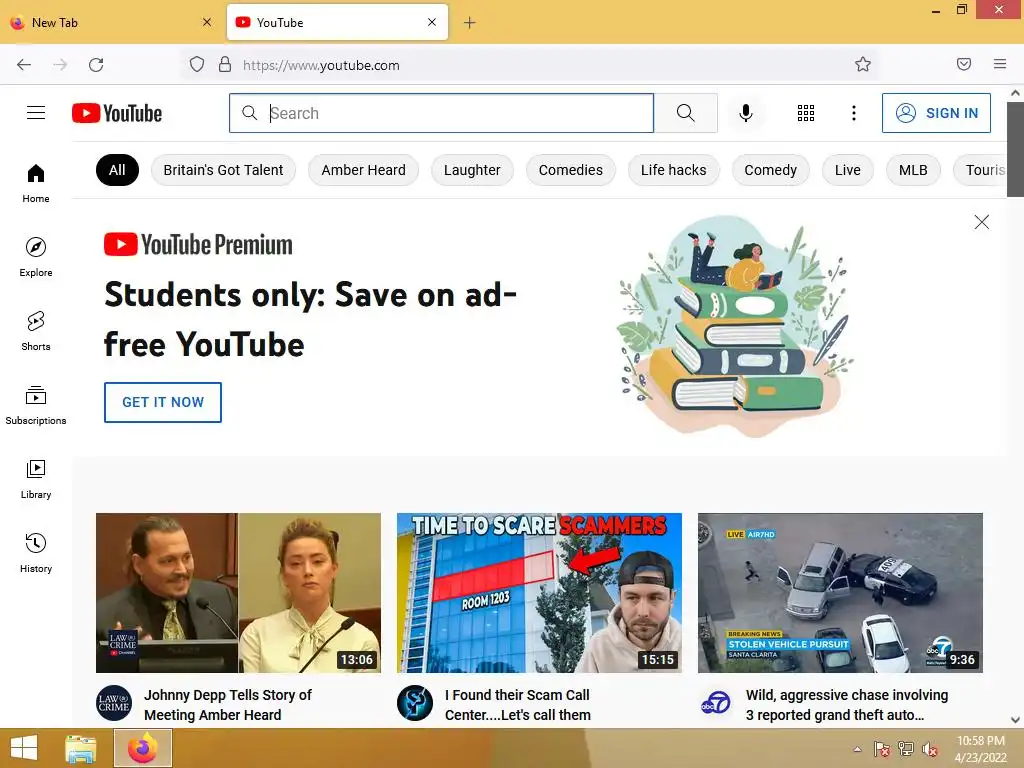
Task: Start voice search with microphone icon
Action: pos(745,113)
